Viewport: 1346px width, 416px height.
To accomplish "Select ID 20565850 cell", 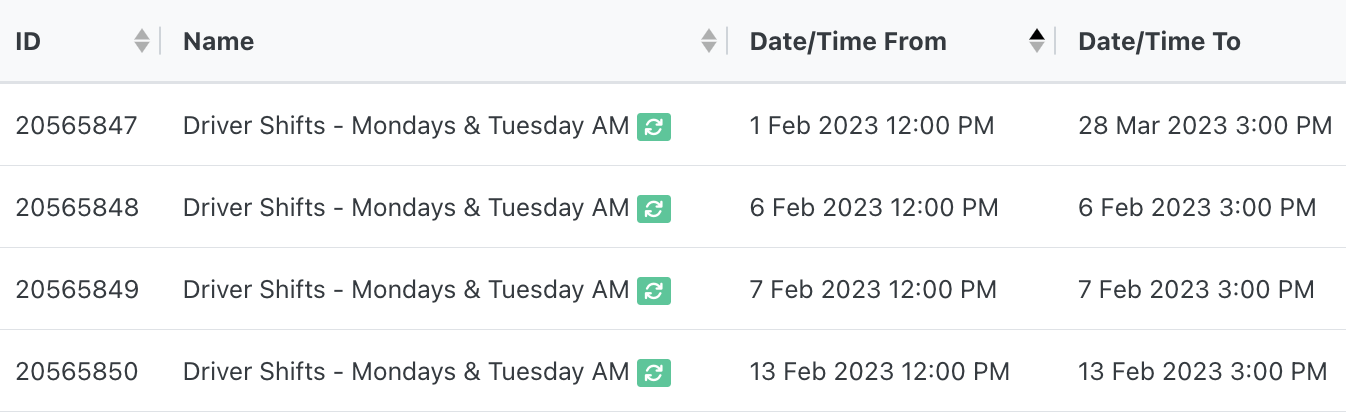I will click(x=77, y=372).
